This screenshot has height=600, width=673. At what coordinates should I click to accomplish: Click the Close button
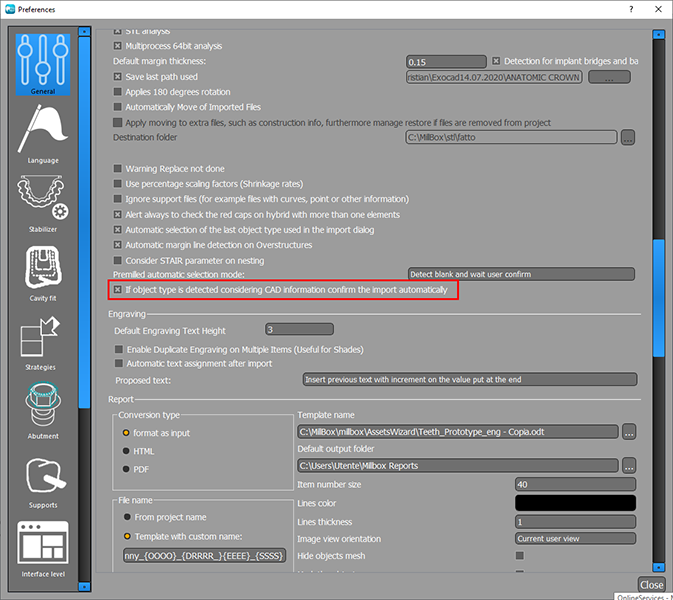point(652,585)
